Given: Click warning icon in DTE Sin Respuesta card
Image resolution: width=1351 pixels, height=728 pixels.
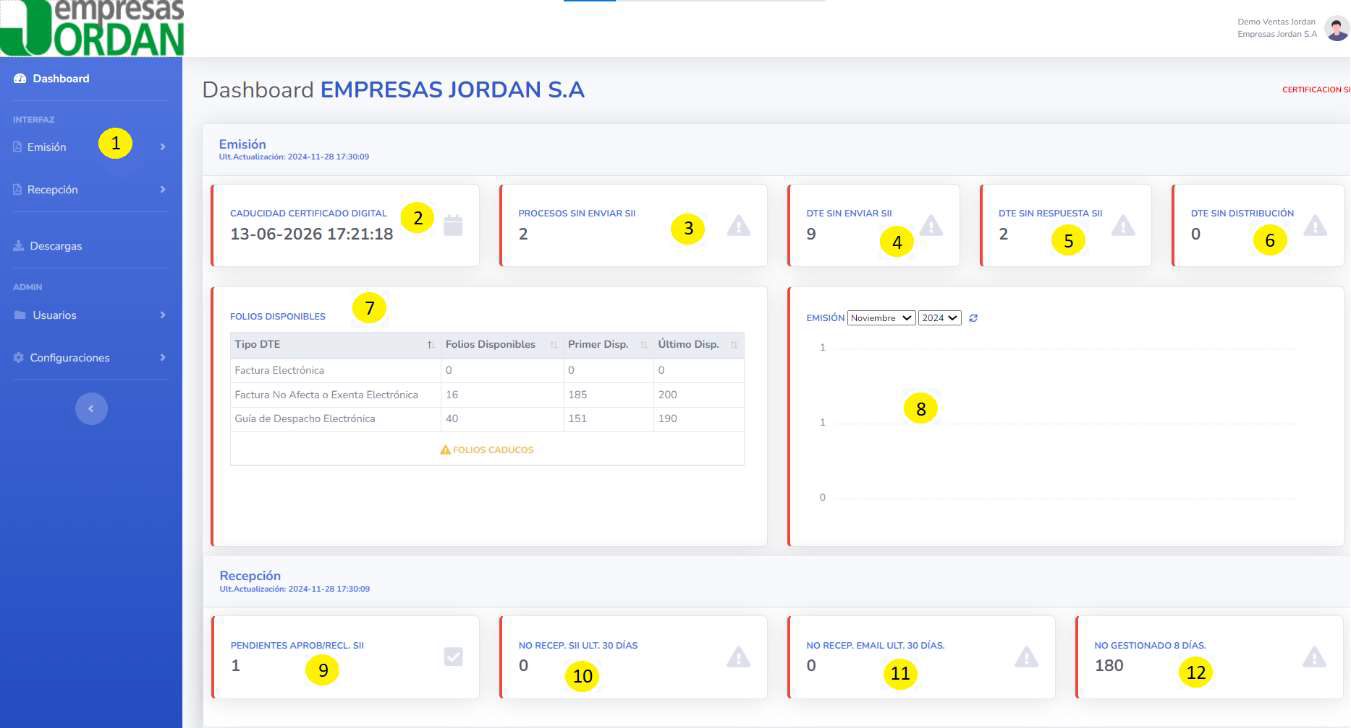Looking at the screenshot, I should click(1123, 225).
